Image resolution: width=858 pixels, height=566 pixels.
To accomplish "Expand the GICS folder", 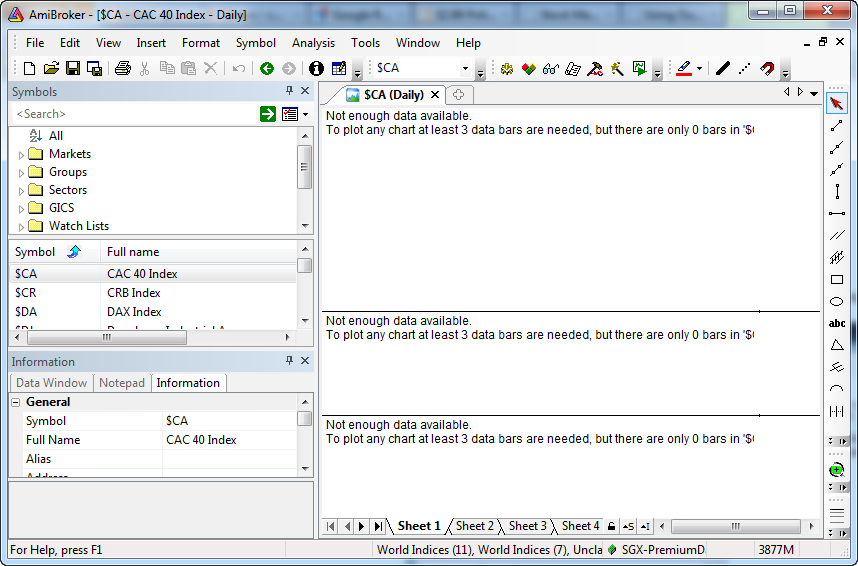I will pyautogui.click(x=21, y=209).
